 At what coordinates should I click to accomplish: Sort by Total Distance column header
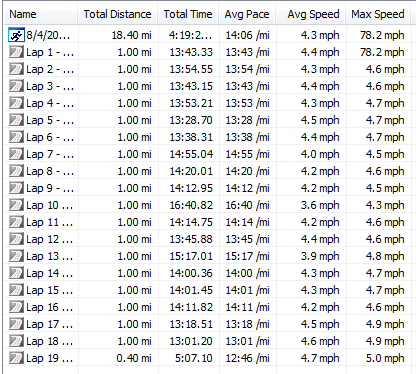[x=118, y=14]
